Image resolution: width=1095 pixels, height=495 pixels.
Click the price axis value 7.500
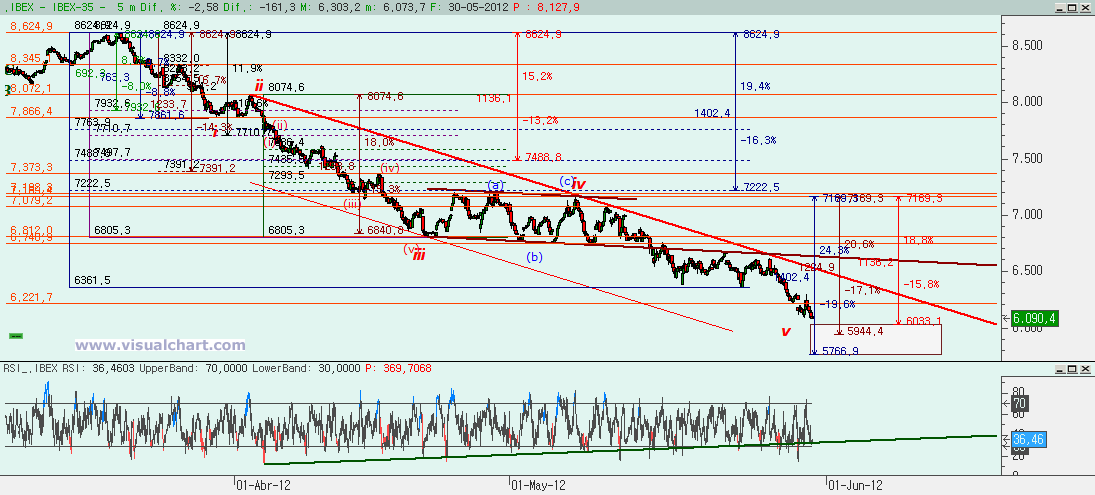point(1029,158)
